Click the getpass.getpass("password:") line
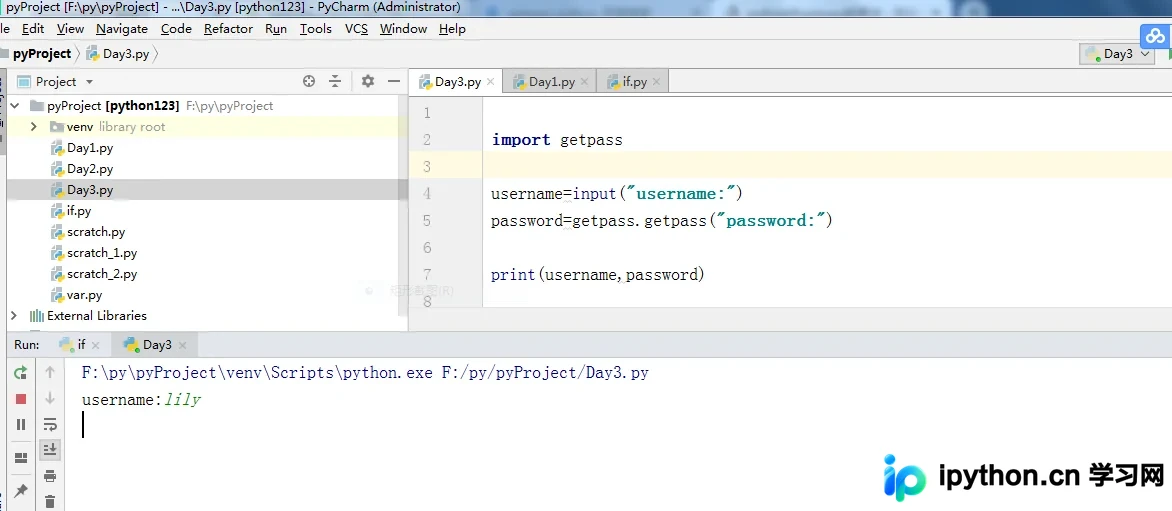Viewport: 1172px width, 511px height. click(661, 220)
